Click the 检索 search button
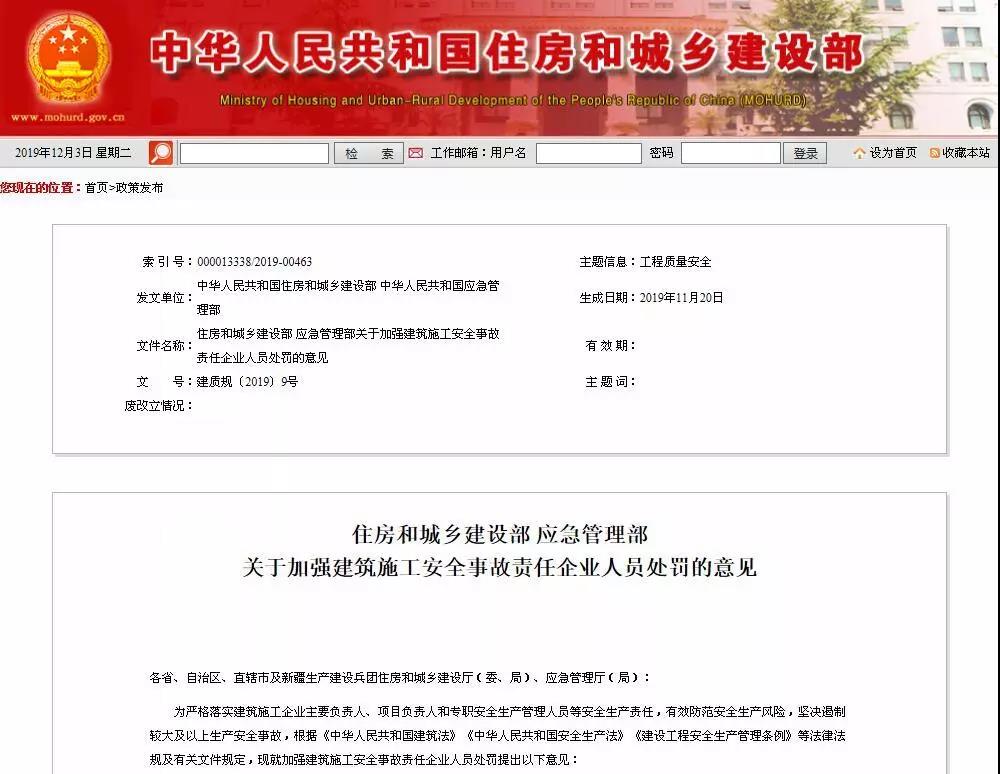 (x=369, y=153)
